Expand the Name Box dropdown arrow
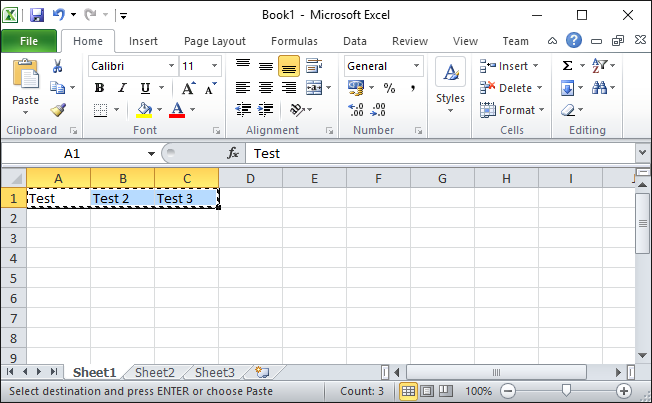 [x=151, y=154]
